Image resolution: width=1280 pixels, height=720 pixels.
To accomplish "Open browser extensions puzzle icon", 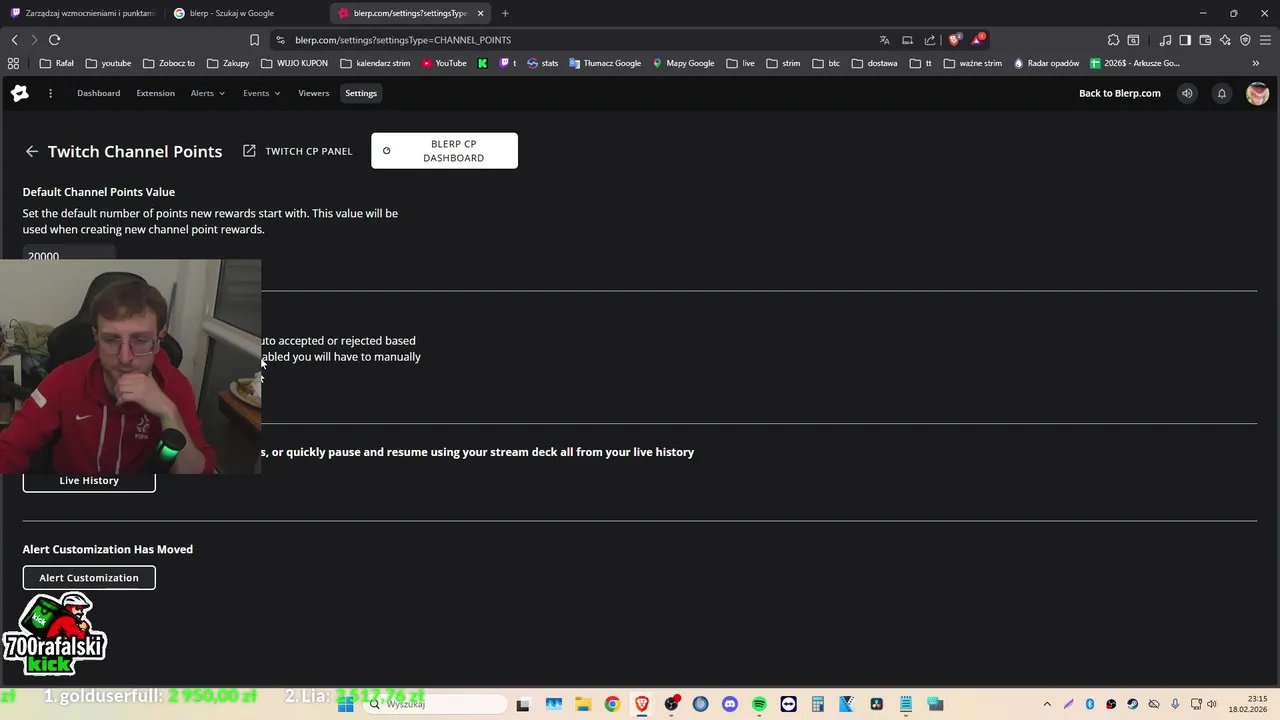I will tap(1113, 40).
